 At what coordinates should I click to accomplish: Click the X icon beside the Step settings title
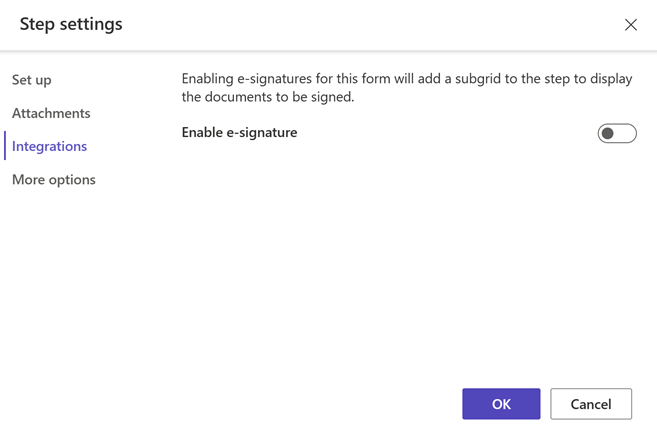631,25
